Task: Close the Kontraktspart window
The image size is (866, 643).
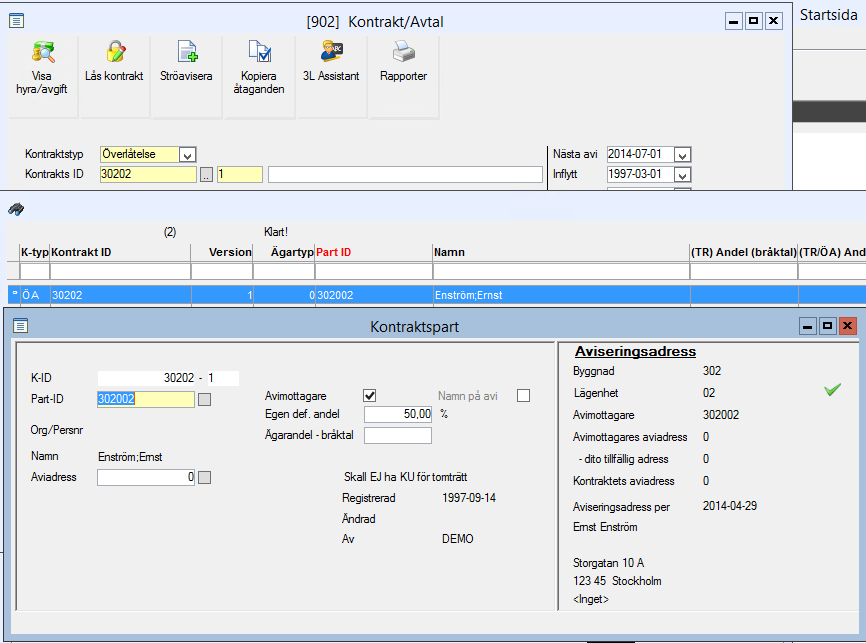Action: (x=847, y=326)
